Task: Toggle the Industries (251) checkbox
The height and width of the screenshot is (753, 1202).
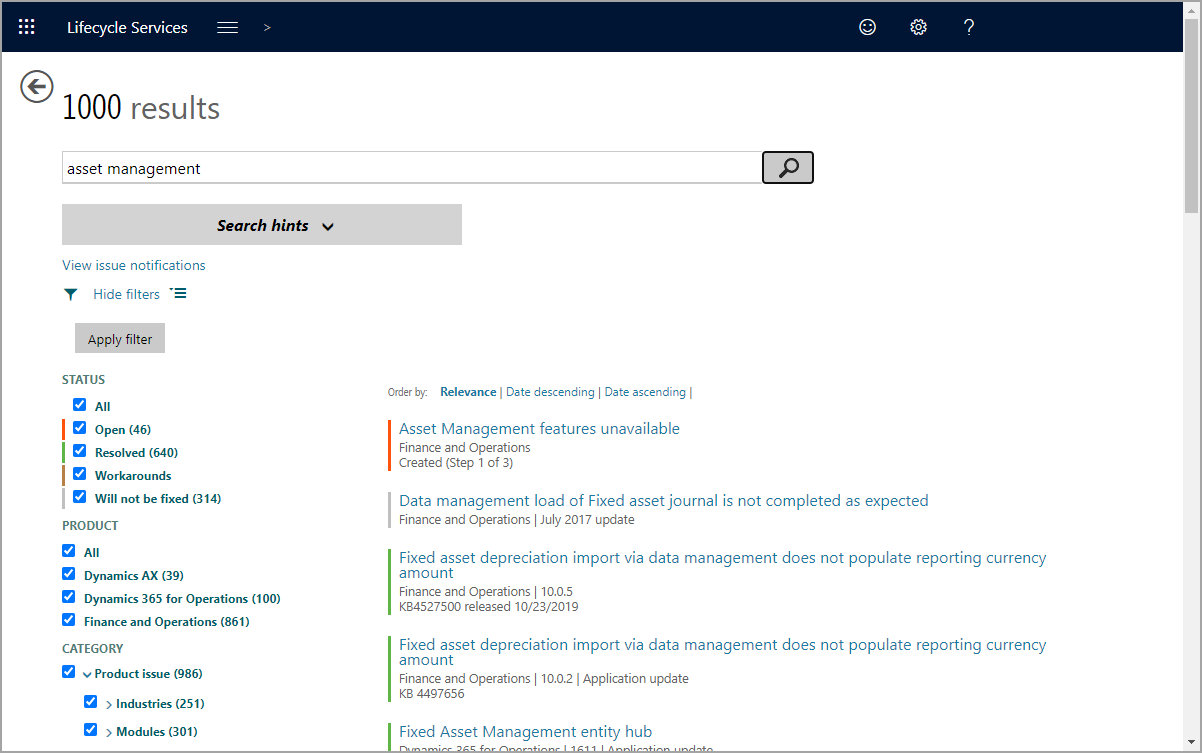Action: [x=90, y=702]
